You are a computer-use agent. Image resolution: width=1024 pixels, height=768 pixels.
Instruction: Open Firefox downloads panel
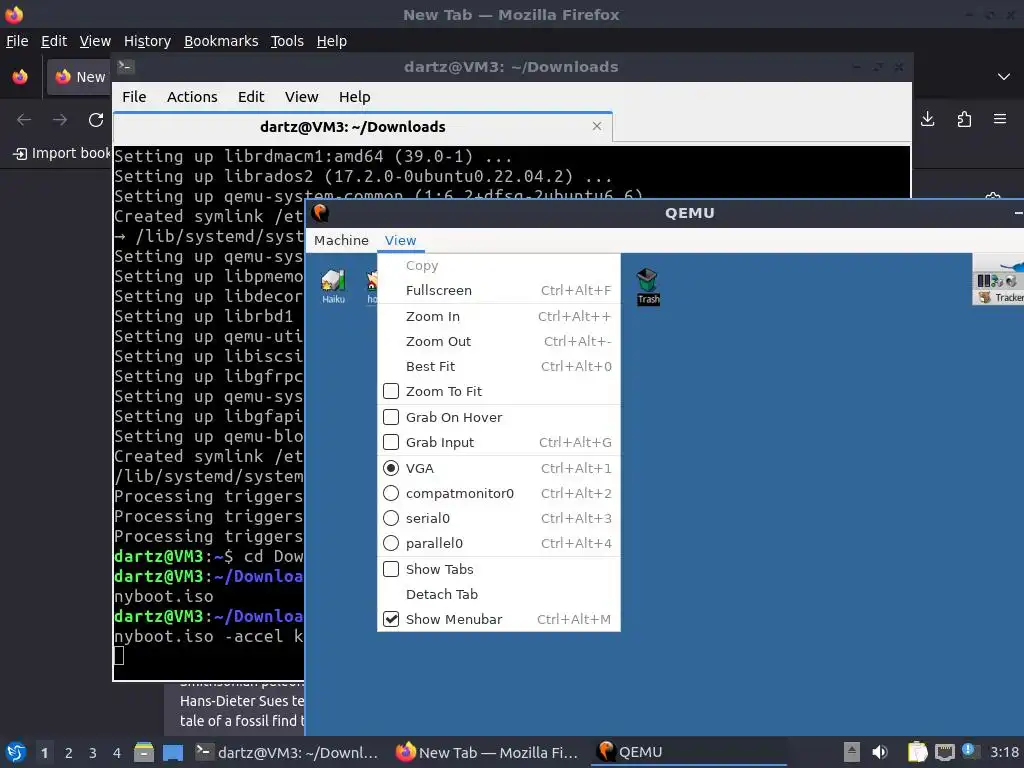(927, 119)
